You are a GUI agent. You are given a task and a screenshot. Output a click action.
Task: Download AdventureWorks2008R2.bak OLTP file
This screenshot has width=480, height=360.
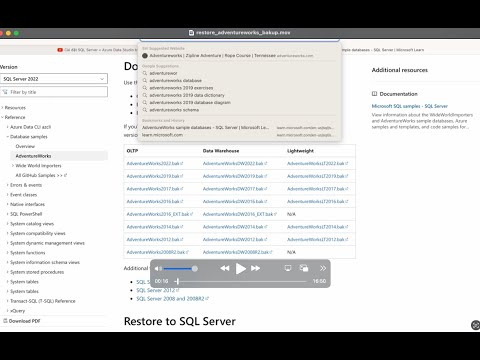pyautogui.click(x=158, y=252)
